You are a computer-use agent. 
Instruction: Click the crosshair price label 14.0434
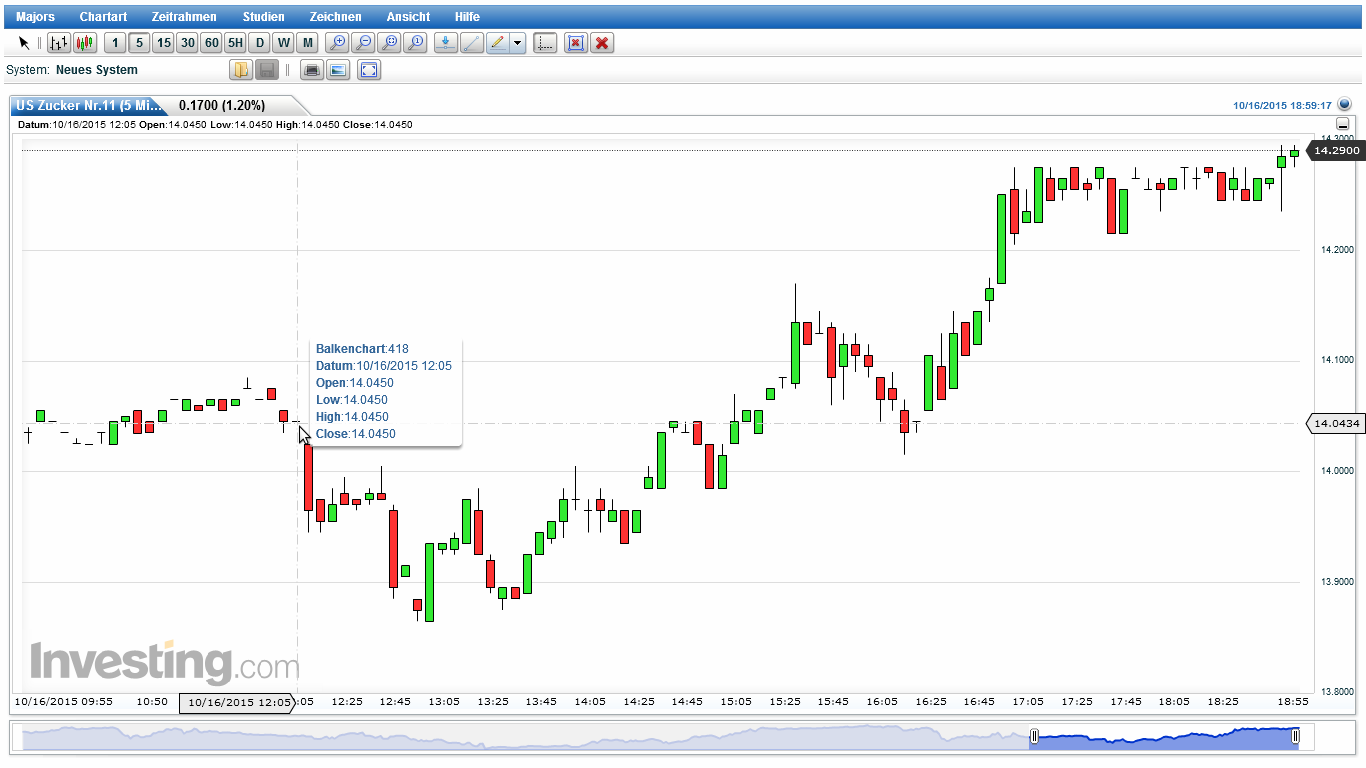[x=1336, y=424]
